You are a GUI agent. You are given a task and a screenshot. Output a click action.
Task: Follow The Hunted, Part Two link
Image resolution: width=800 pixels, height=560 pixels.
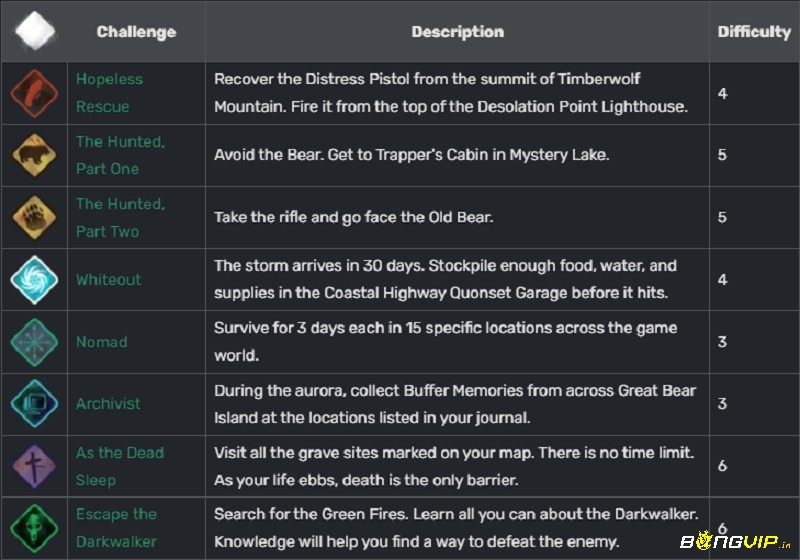click(120, 217)
